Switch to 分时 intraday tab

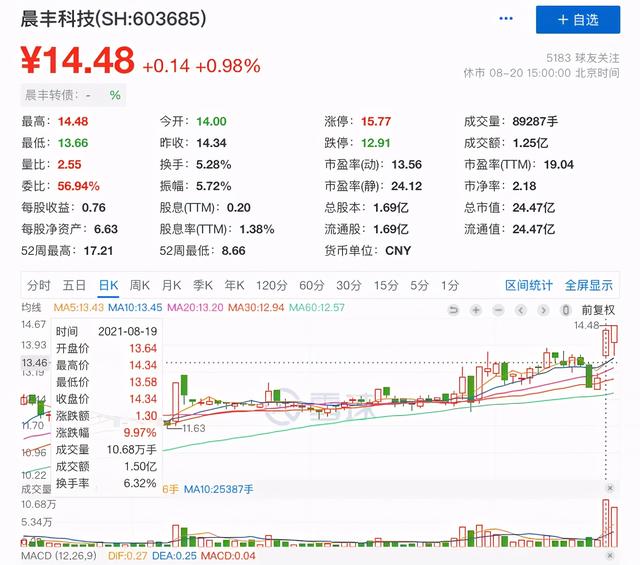pyautogui.click(x=38, y=285)
